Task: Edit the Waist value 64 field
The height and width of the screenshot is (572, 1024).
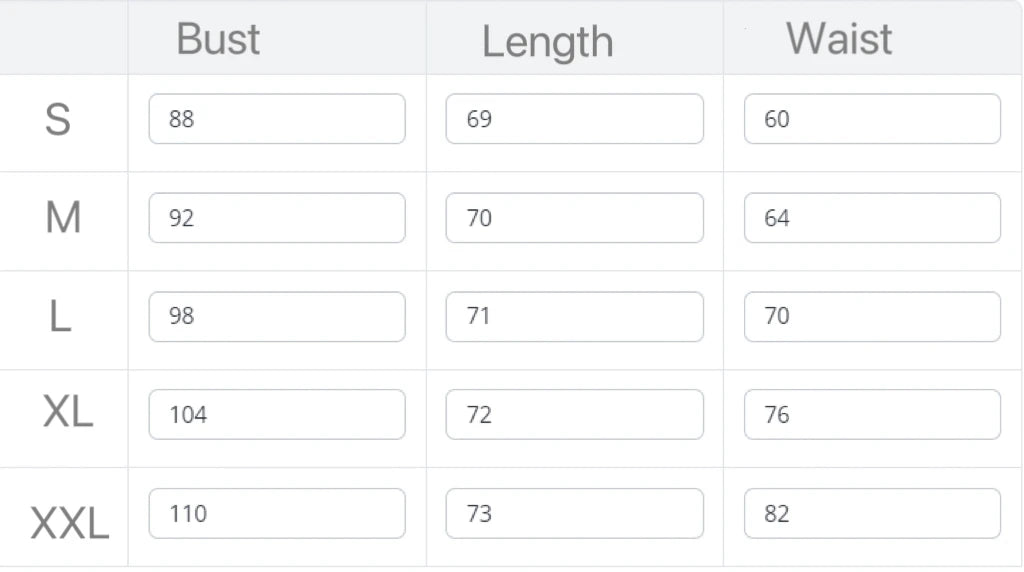Action: pyautogui.click(x=872, y=218)
